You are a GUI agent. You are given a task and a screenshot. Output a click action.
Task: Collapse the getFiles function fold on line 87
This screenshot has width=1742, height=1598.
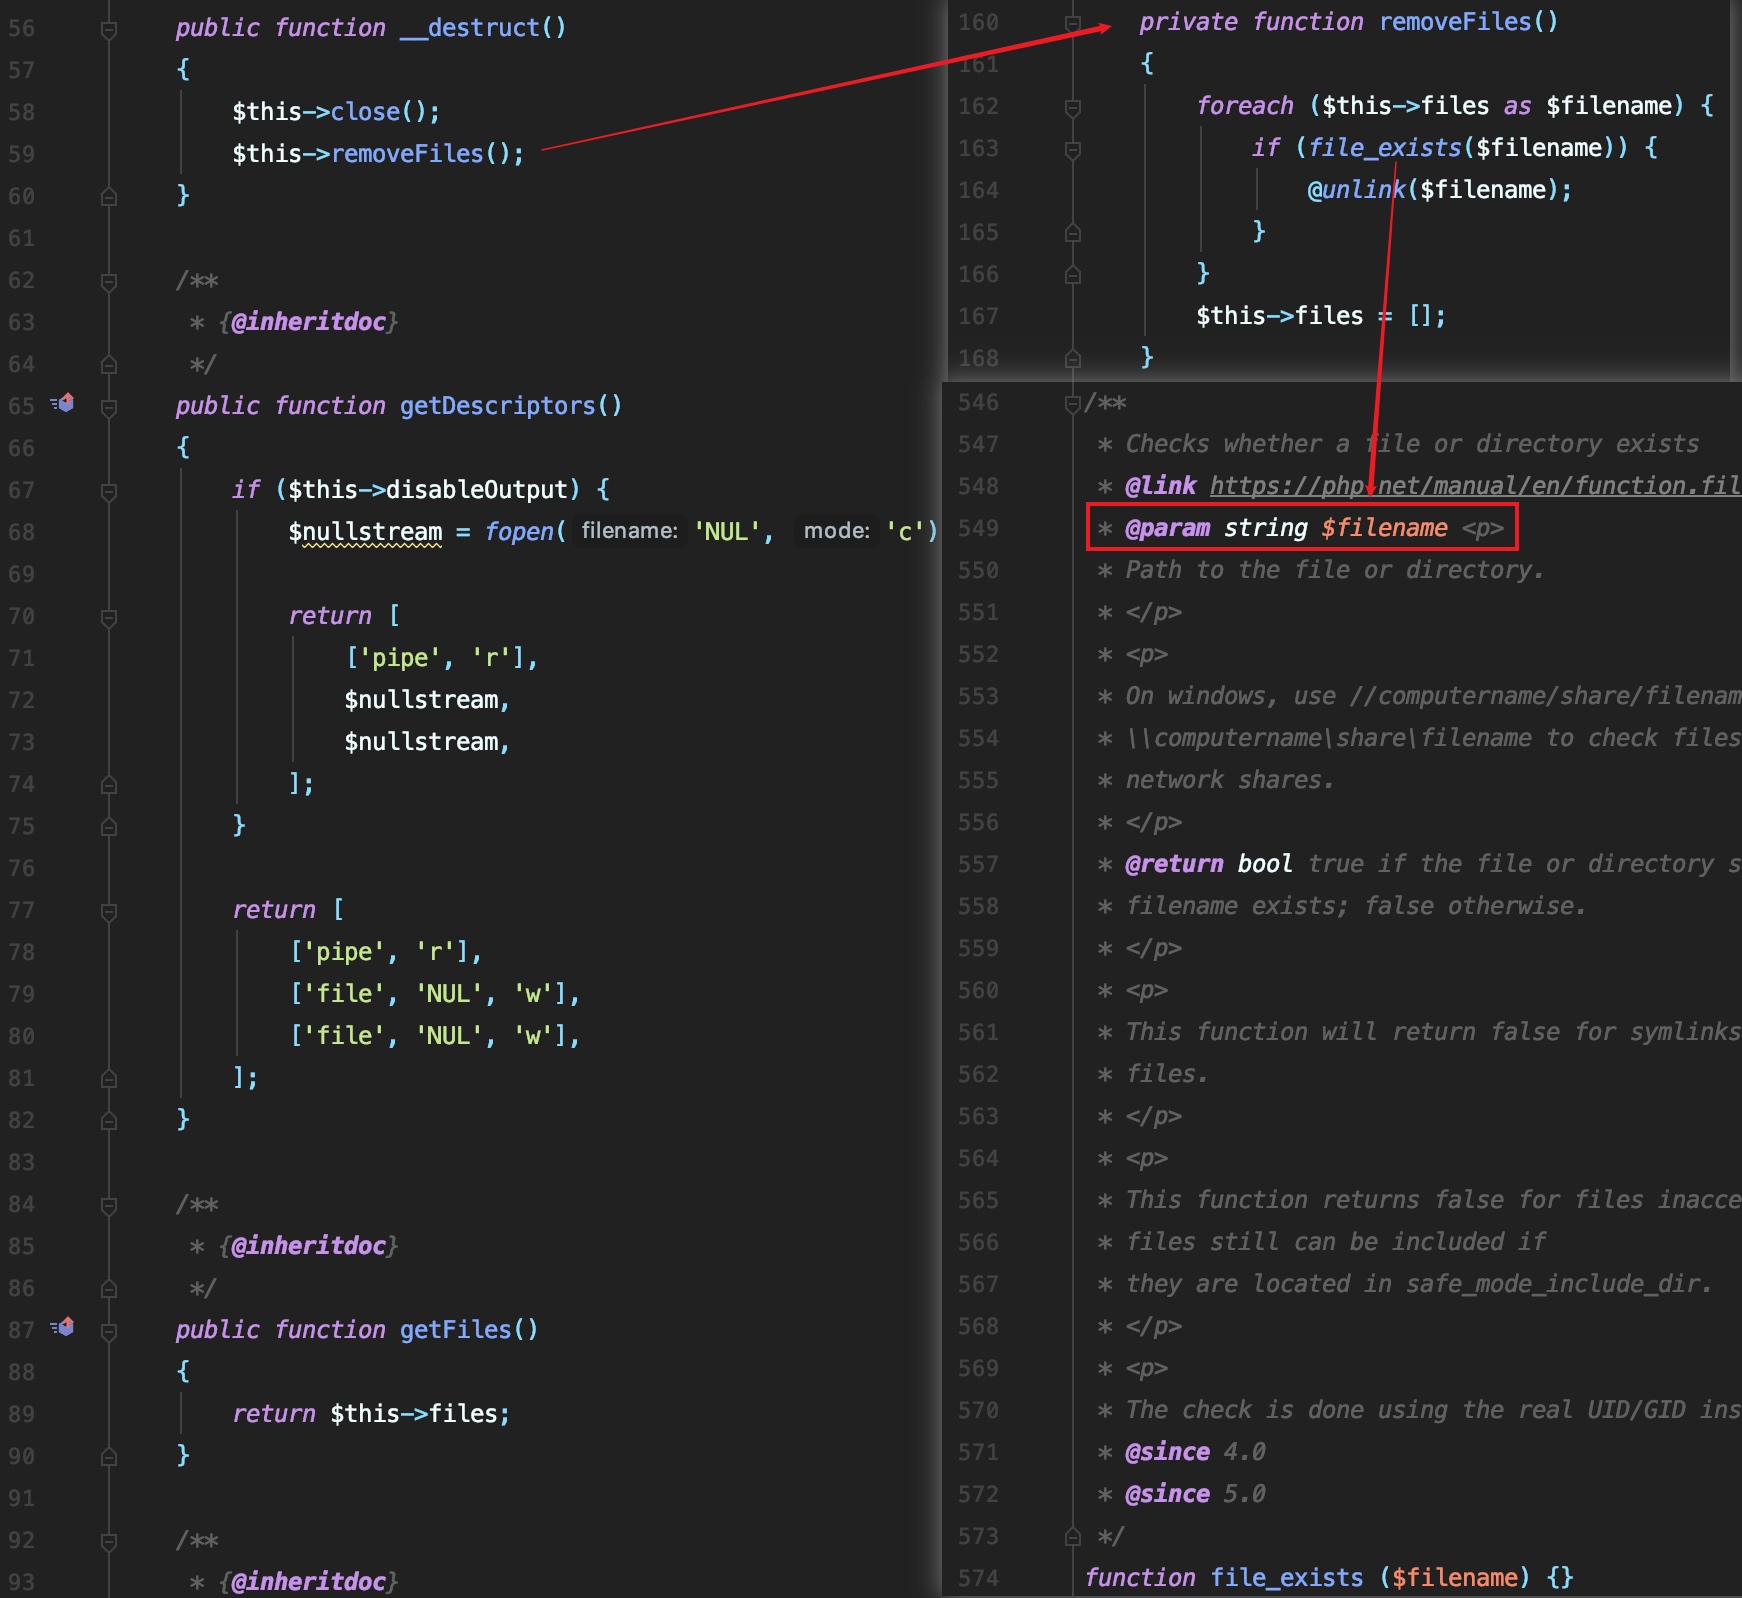tap(109, 1331)
